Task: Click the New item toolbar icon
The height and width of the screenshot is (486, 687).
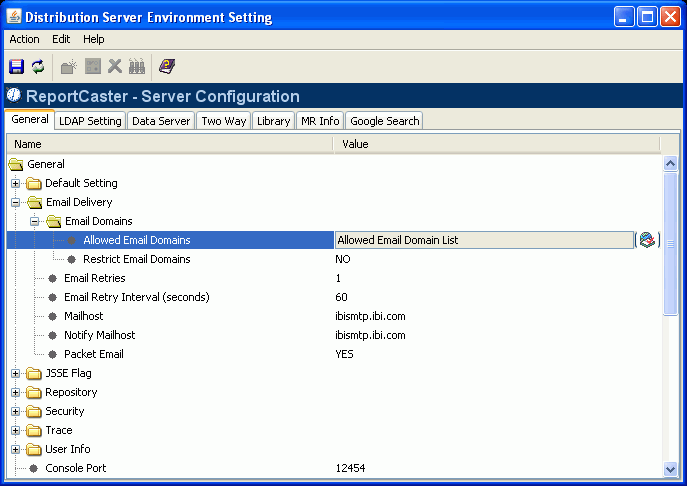Action: point(69,67)
